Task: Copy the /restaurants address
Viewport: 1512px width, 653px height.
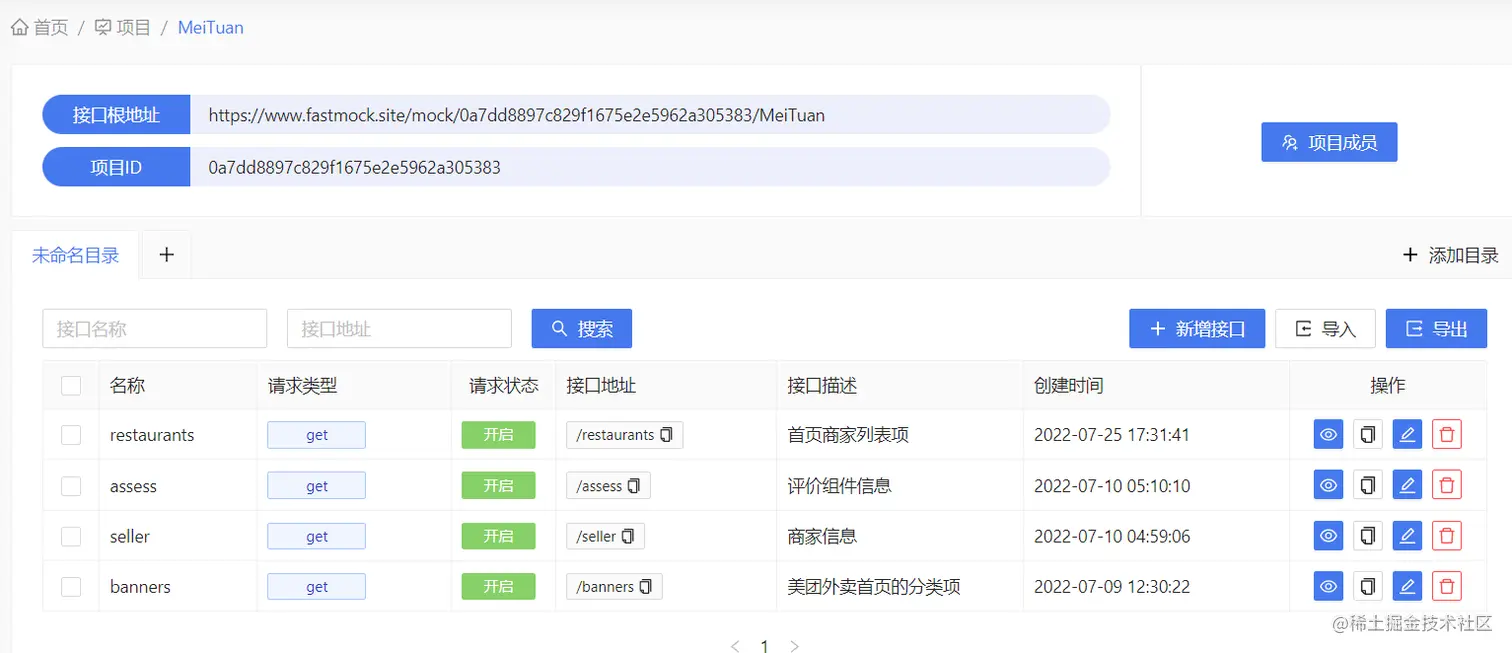Action: 666,435
